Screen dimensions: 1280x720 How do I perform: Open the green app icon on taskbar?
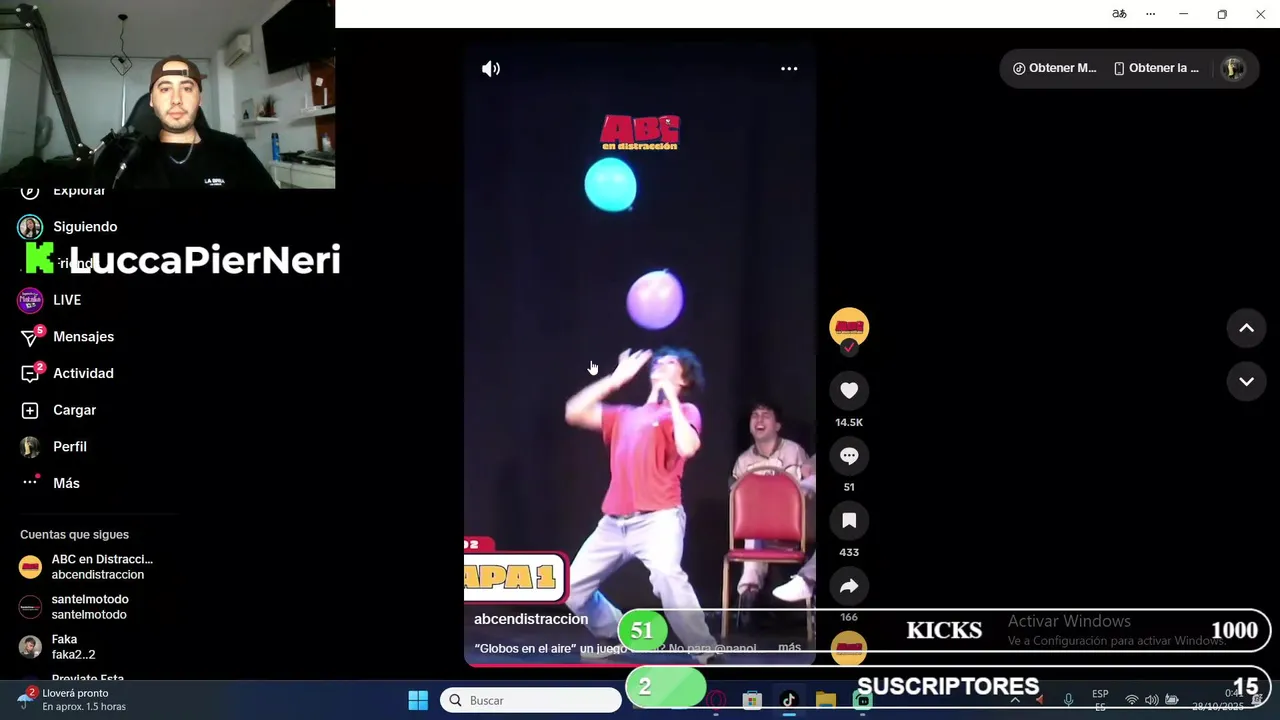pos(862,700)
